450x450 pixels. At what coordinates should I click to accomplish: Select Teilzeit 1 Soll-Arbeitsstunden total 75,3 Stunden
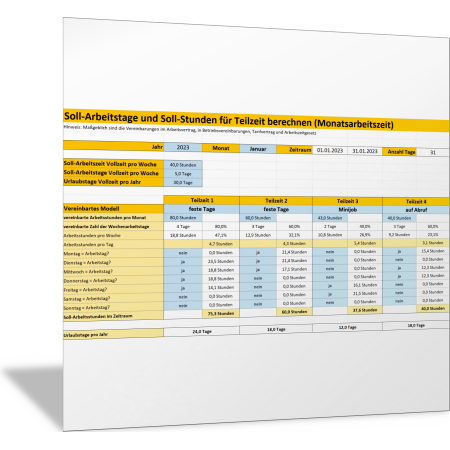pos(221,313)
